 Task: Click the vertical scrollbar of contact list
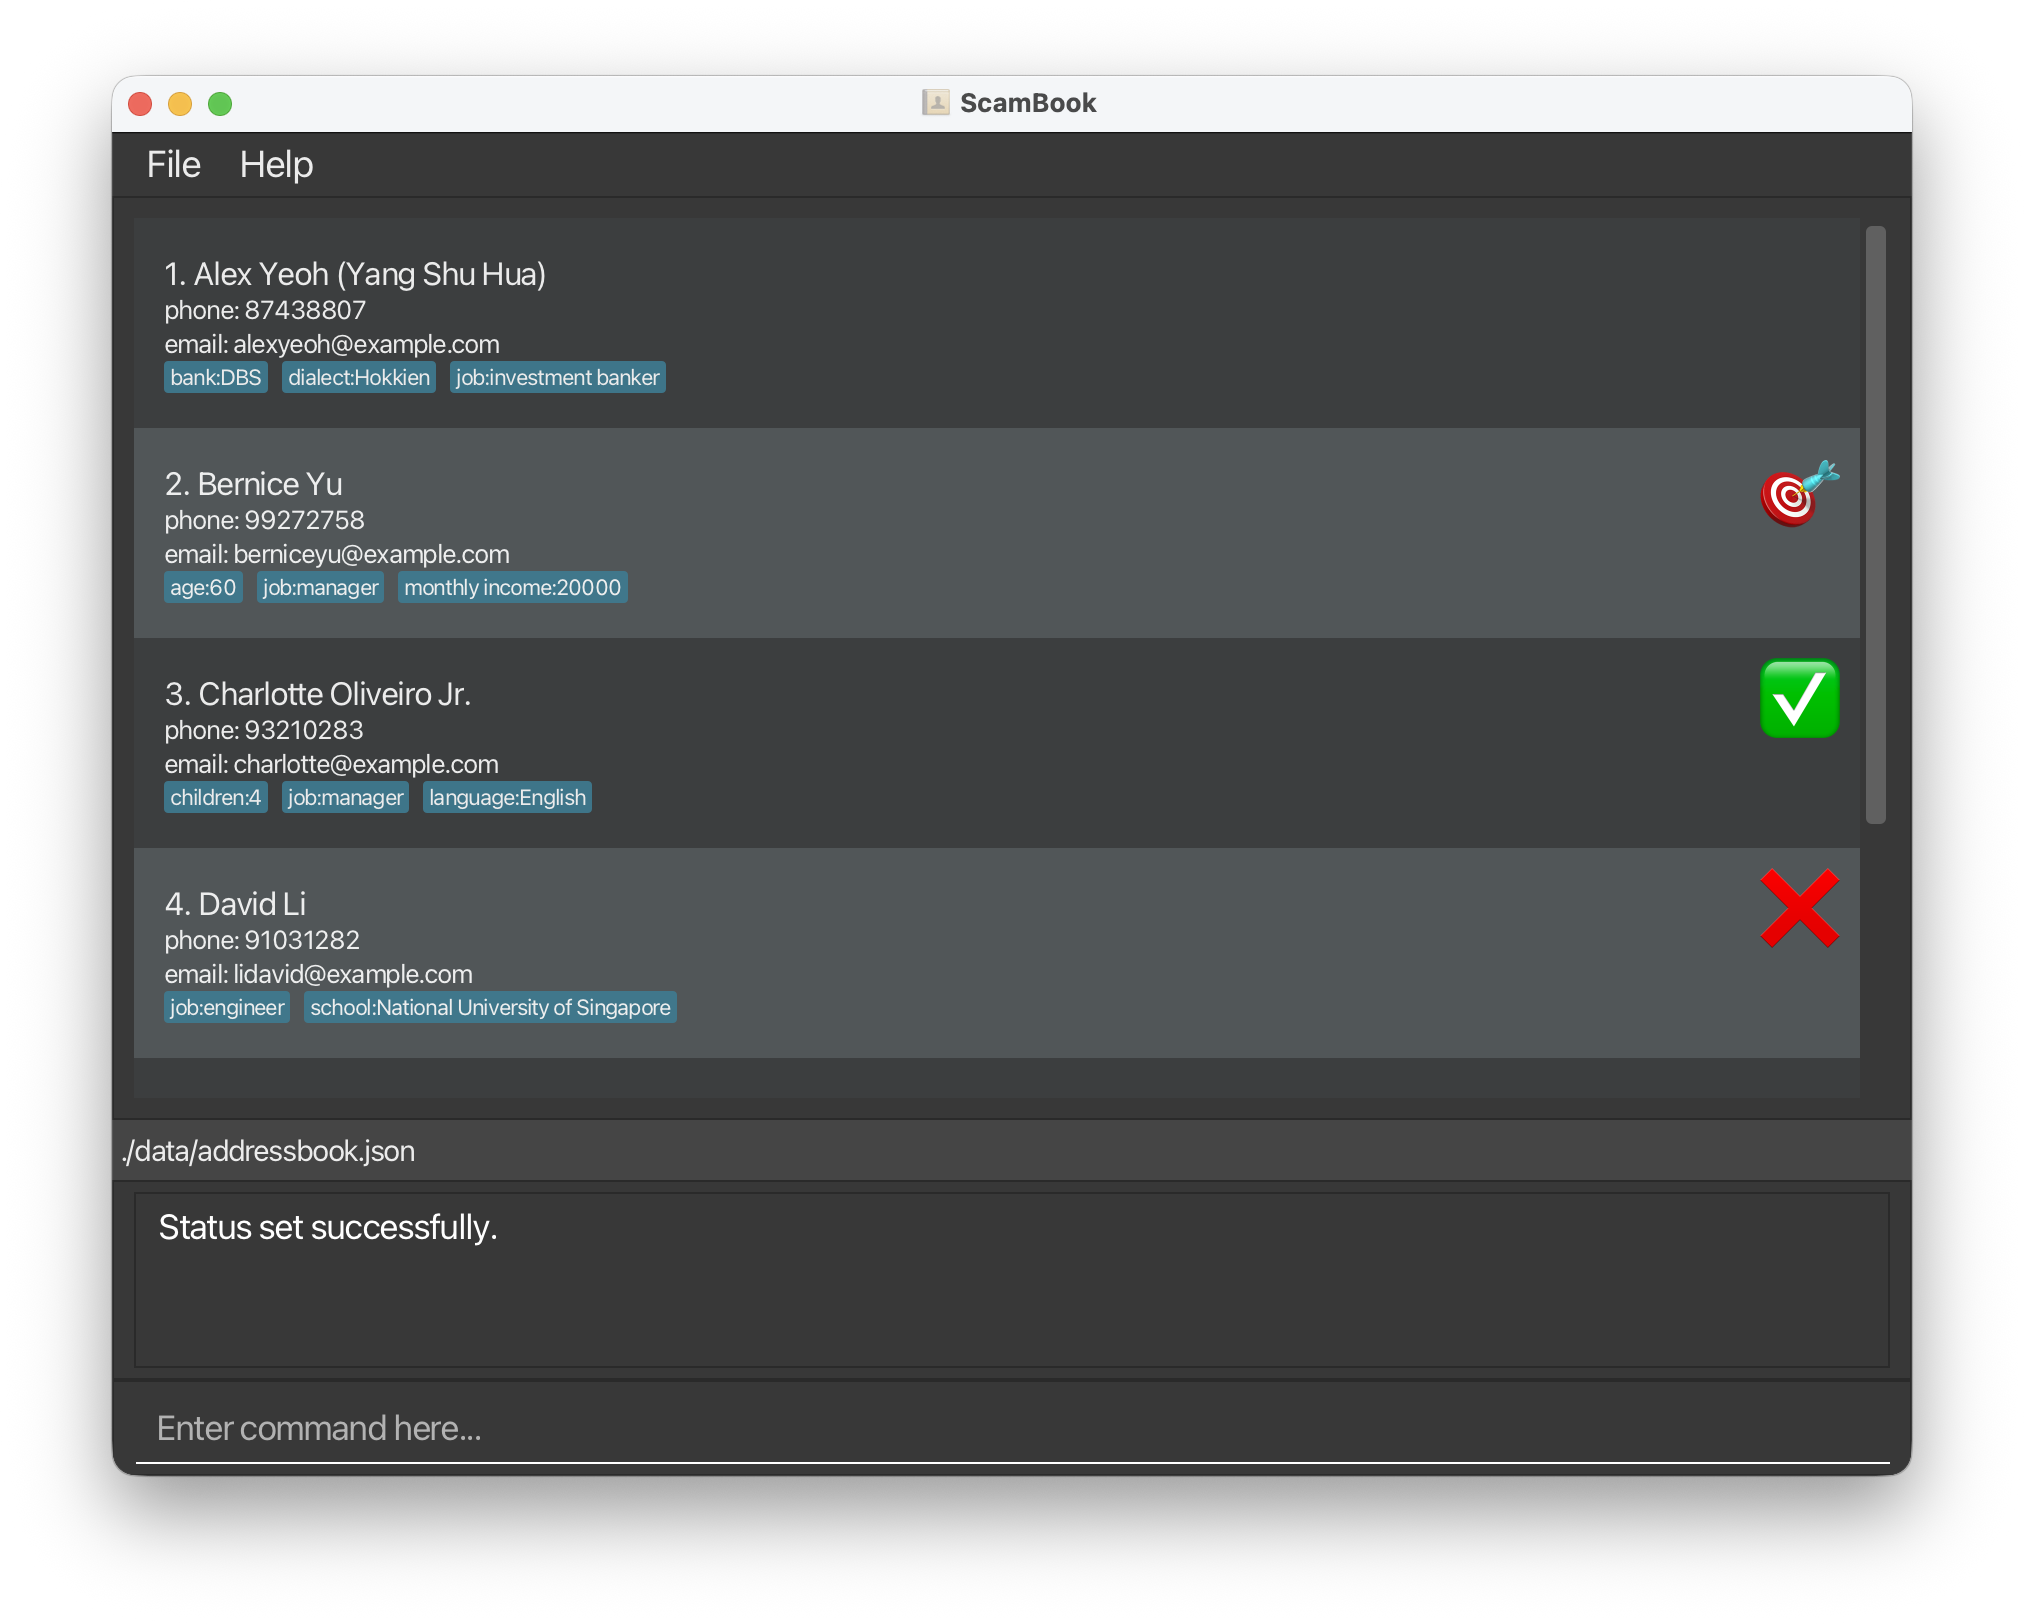coord(1875,524)
